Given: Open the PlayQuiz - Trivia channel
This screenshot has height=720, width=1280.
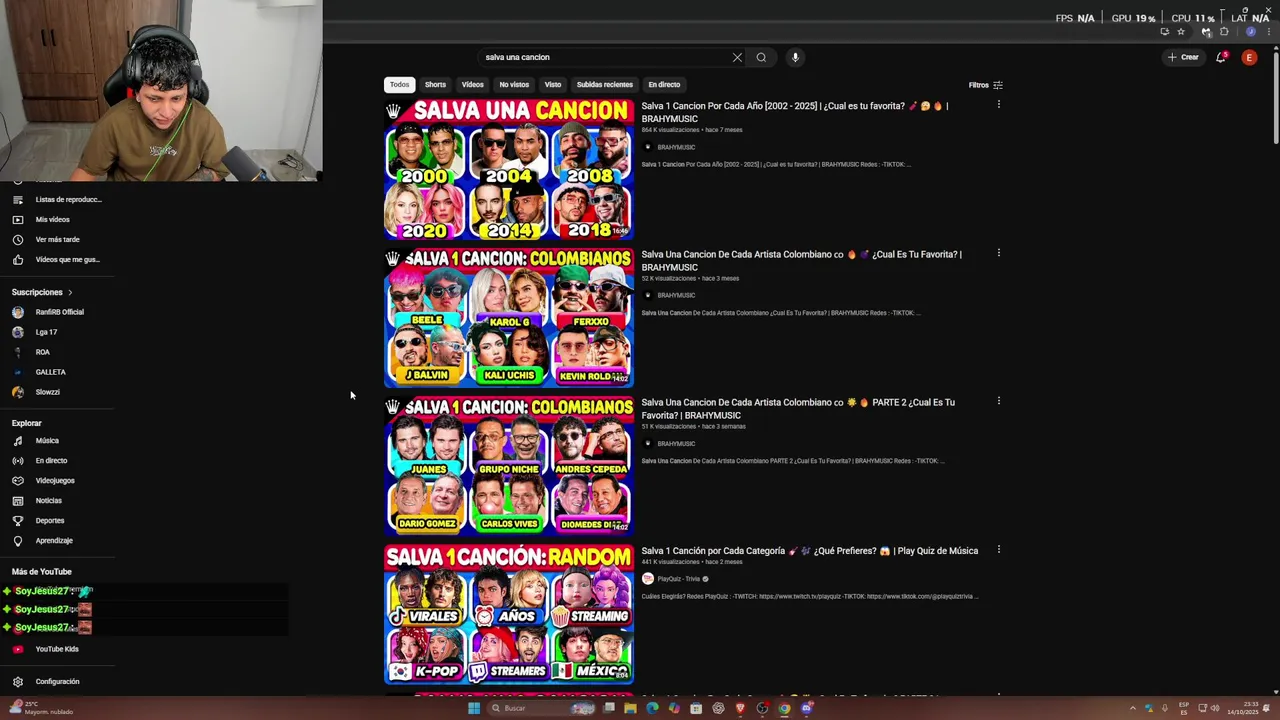Looking at the screenshot, I should (678, 579).
